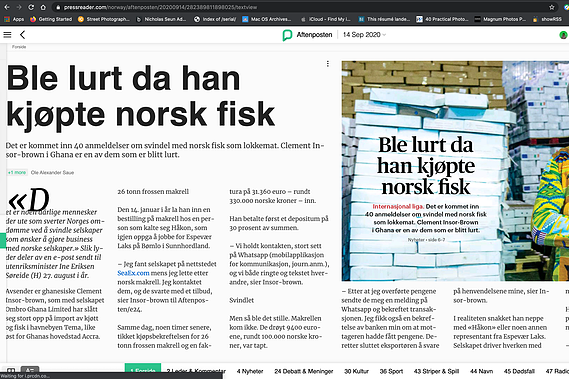The width and height of the screenshot is (569, 379).
Task: Open the green user profile icon
Action: coord(563,35)
